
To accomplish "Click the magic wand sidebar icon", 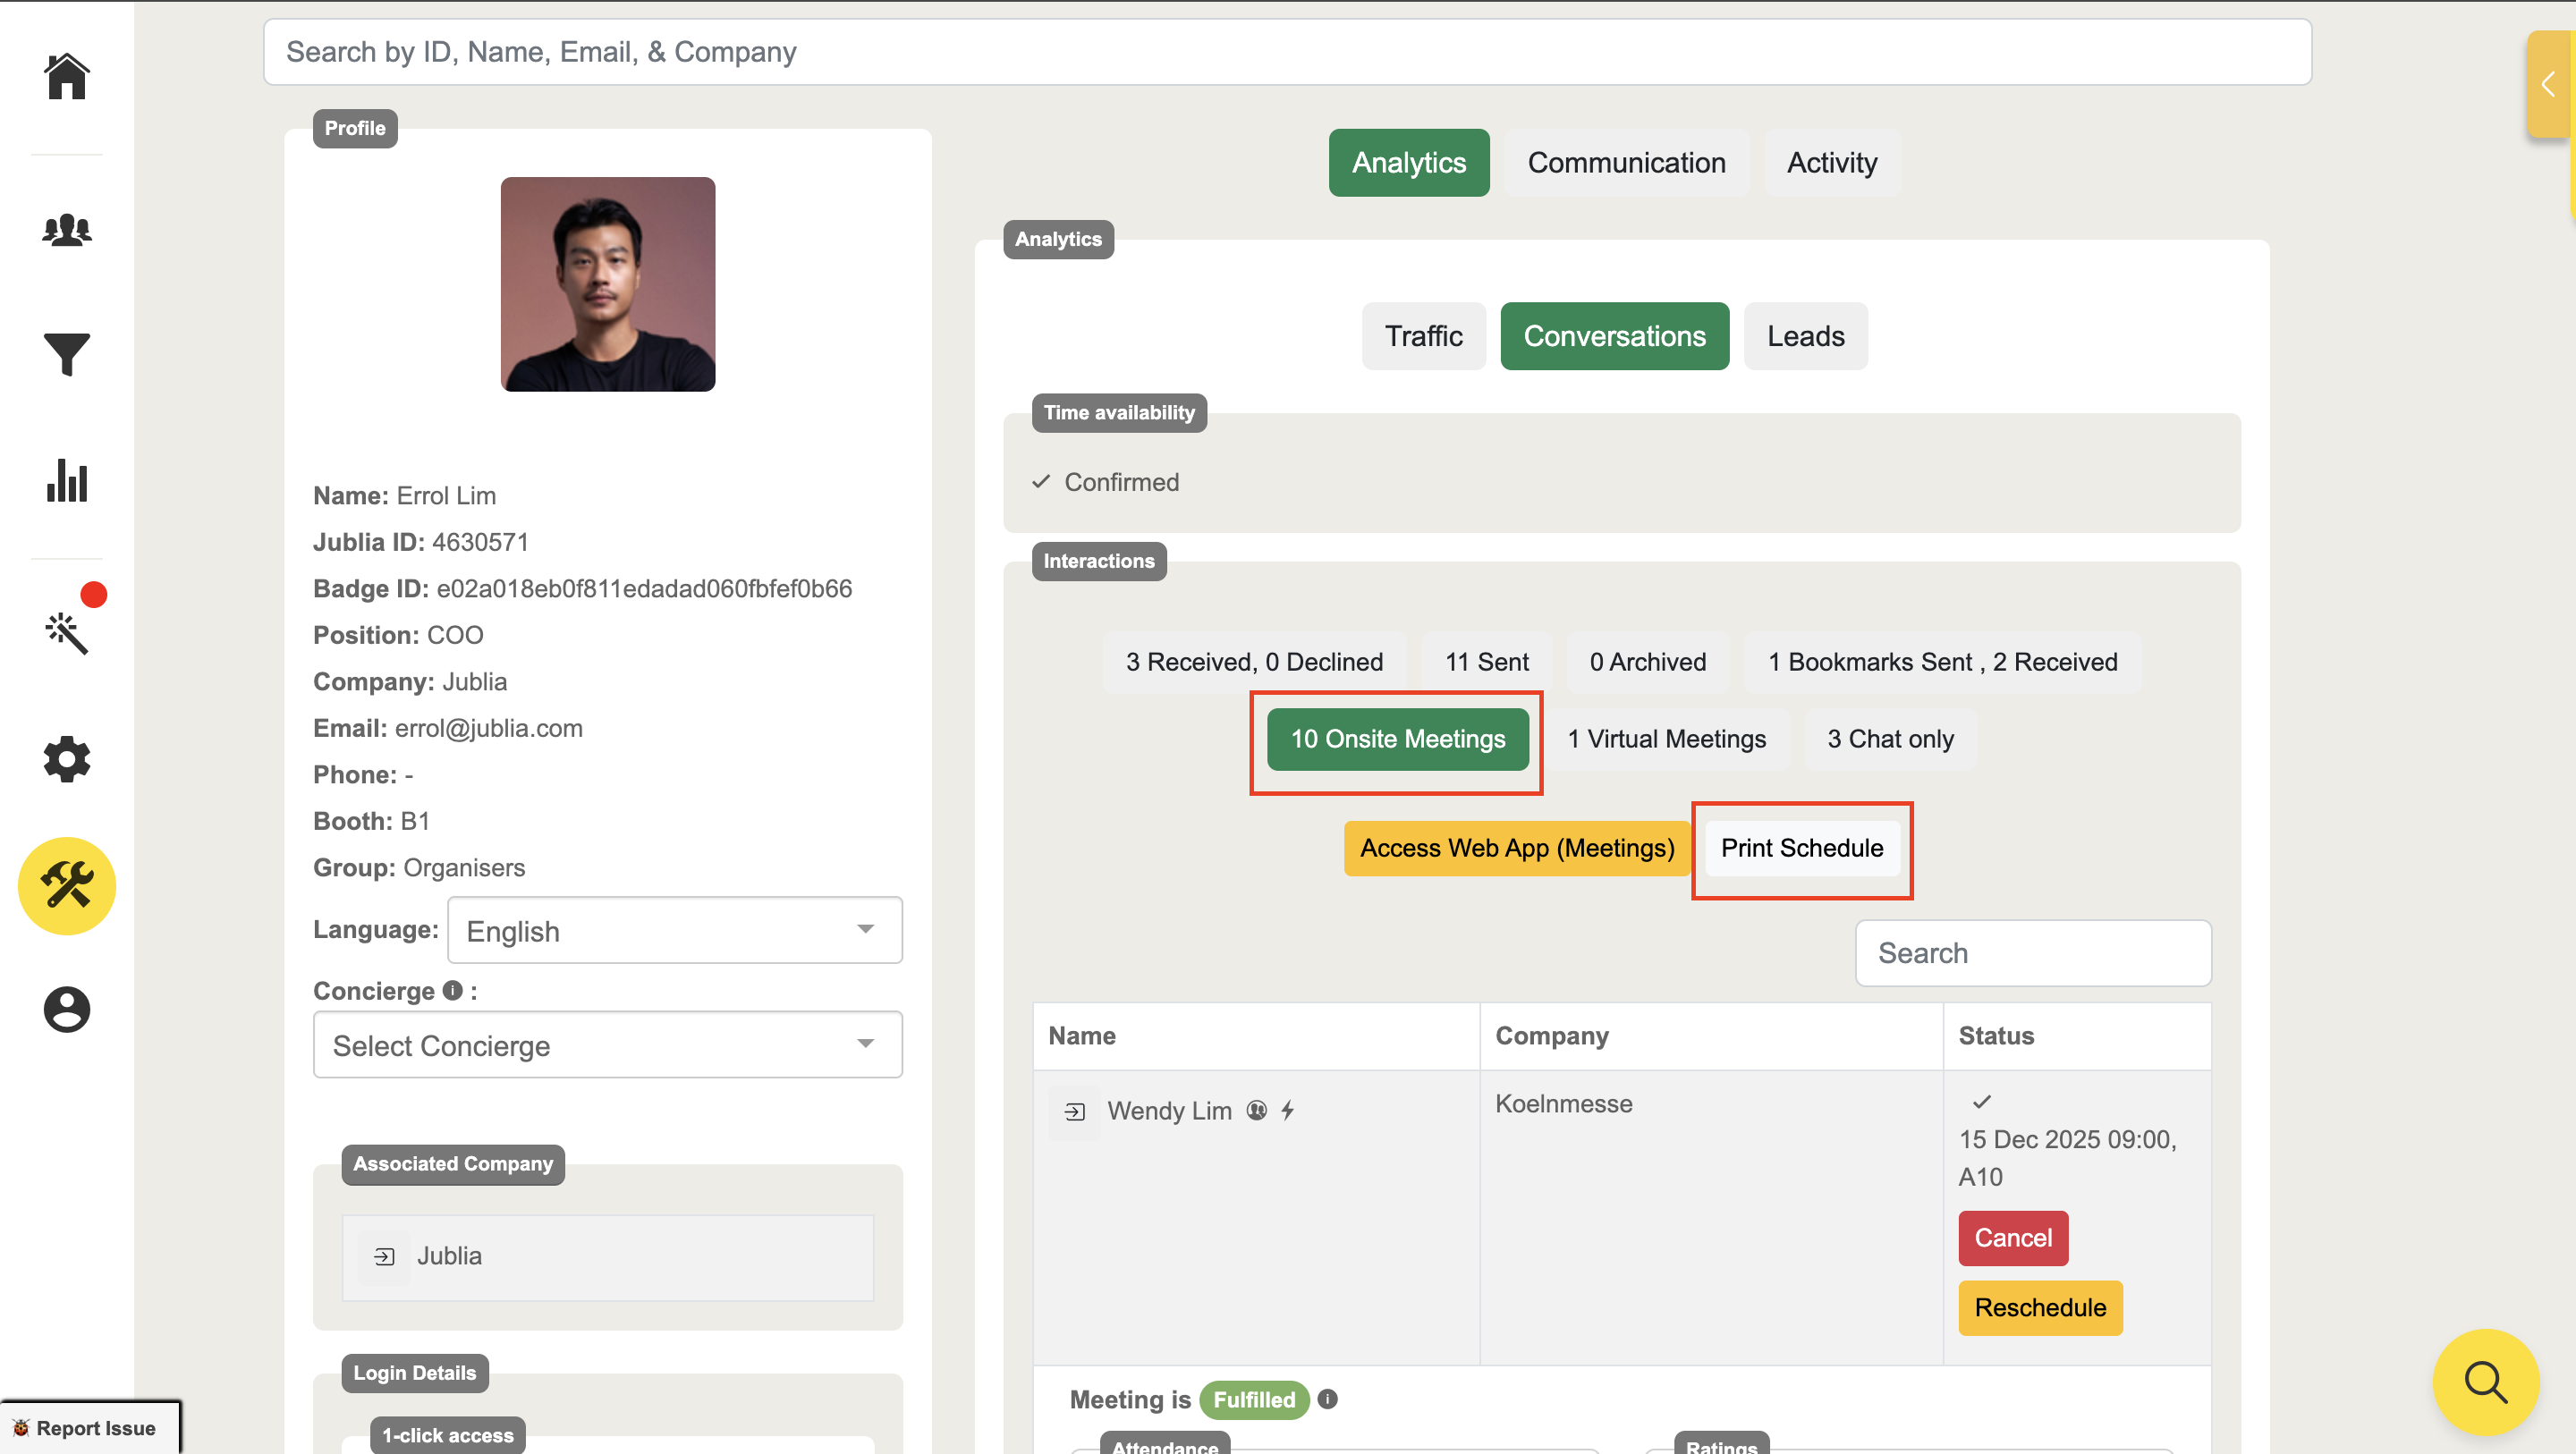I will (67, 633).
